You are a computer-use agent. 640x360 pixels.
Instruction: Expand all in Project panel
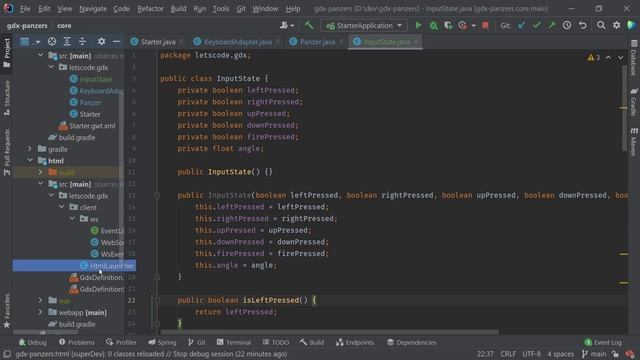point(67,41)
